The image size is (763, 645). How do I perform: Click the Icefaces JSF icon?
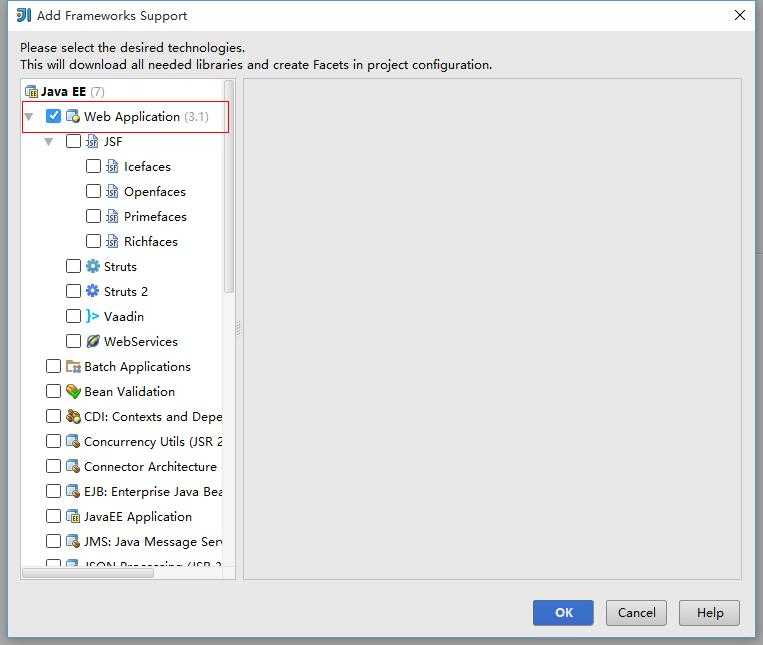click(112, 166)
